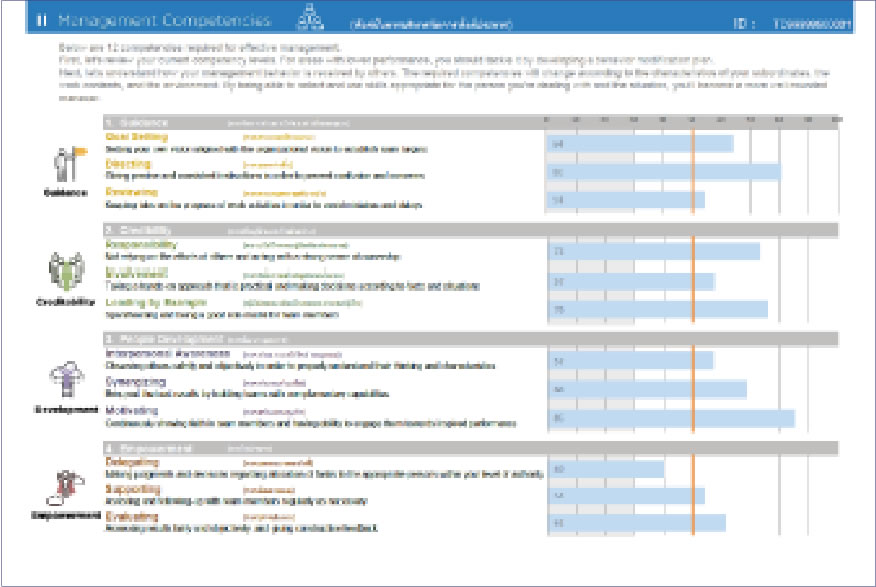Click the Motivating score bar
Viewport: 876px width, 587px height.
pyautogui.click(x=670, y=418)
